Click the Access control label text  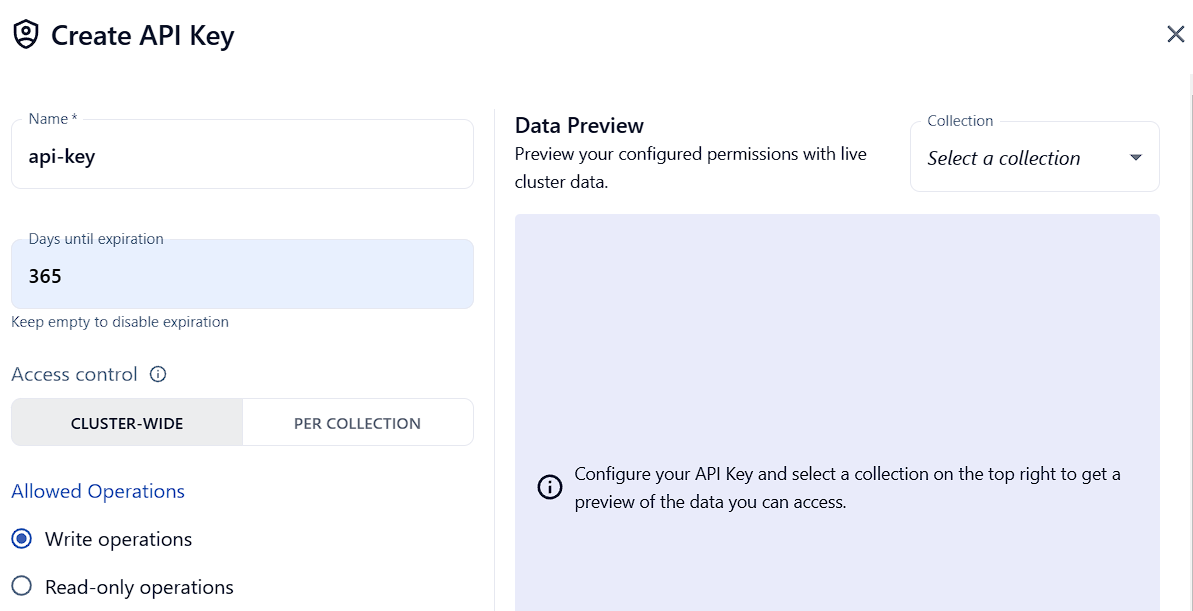pyautogui.click(x=74, y=374)
